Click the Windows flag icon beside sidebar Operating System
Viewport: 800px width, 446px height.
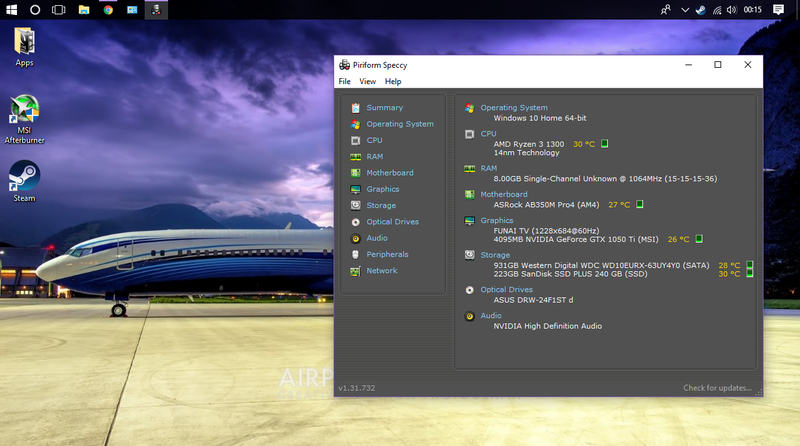pyautogui.click(x=356, y=124)
